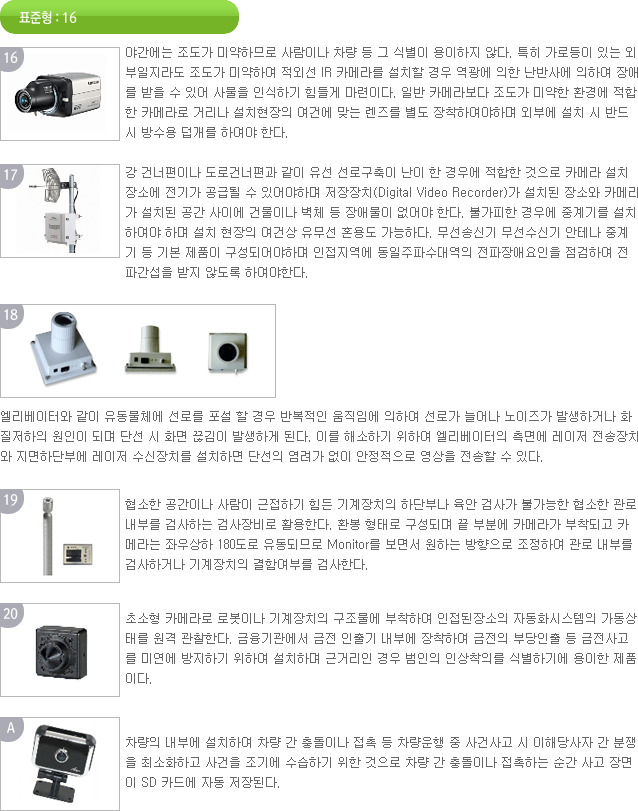This screenshot has width=638, height=811.
Task: Open the vehicle black box camera image labeled A
Action: click(x=60, y=763)
